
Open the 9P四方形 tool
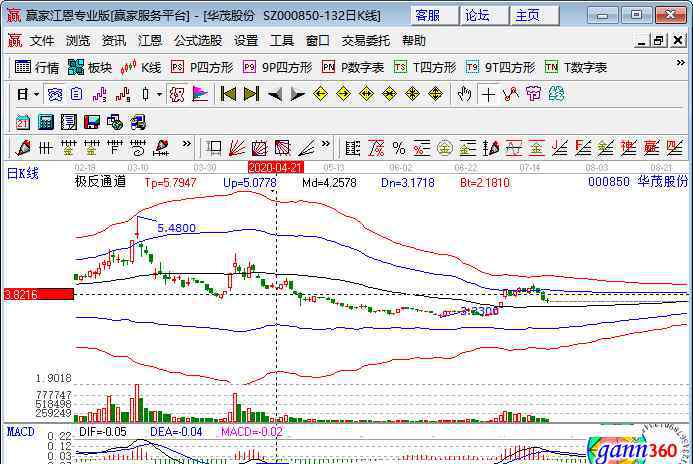(278, 67)
